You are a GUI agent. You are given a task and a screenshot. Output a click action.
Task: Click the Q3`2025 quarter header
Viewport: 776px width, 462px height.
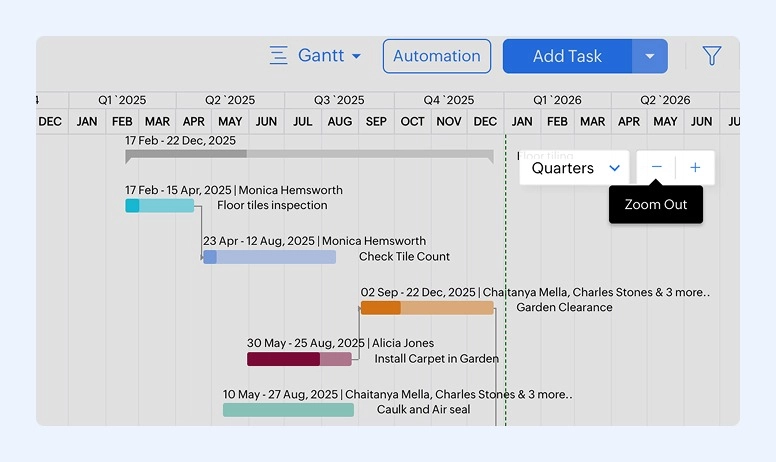[339, 100]
